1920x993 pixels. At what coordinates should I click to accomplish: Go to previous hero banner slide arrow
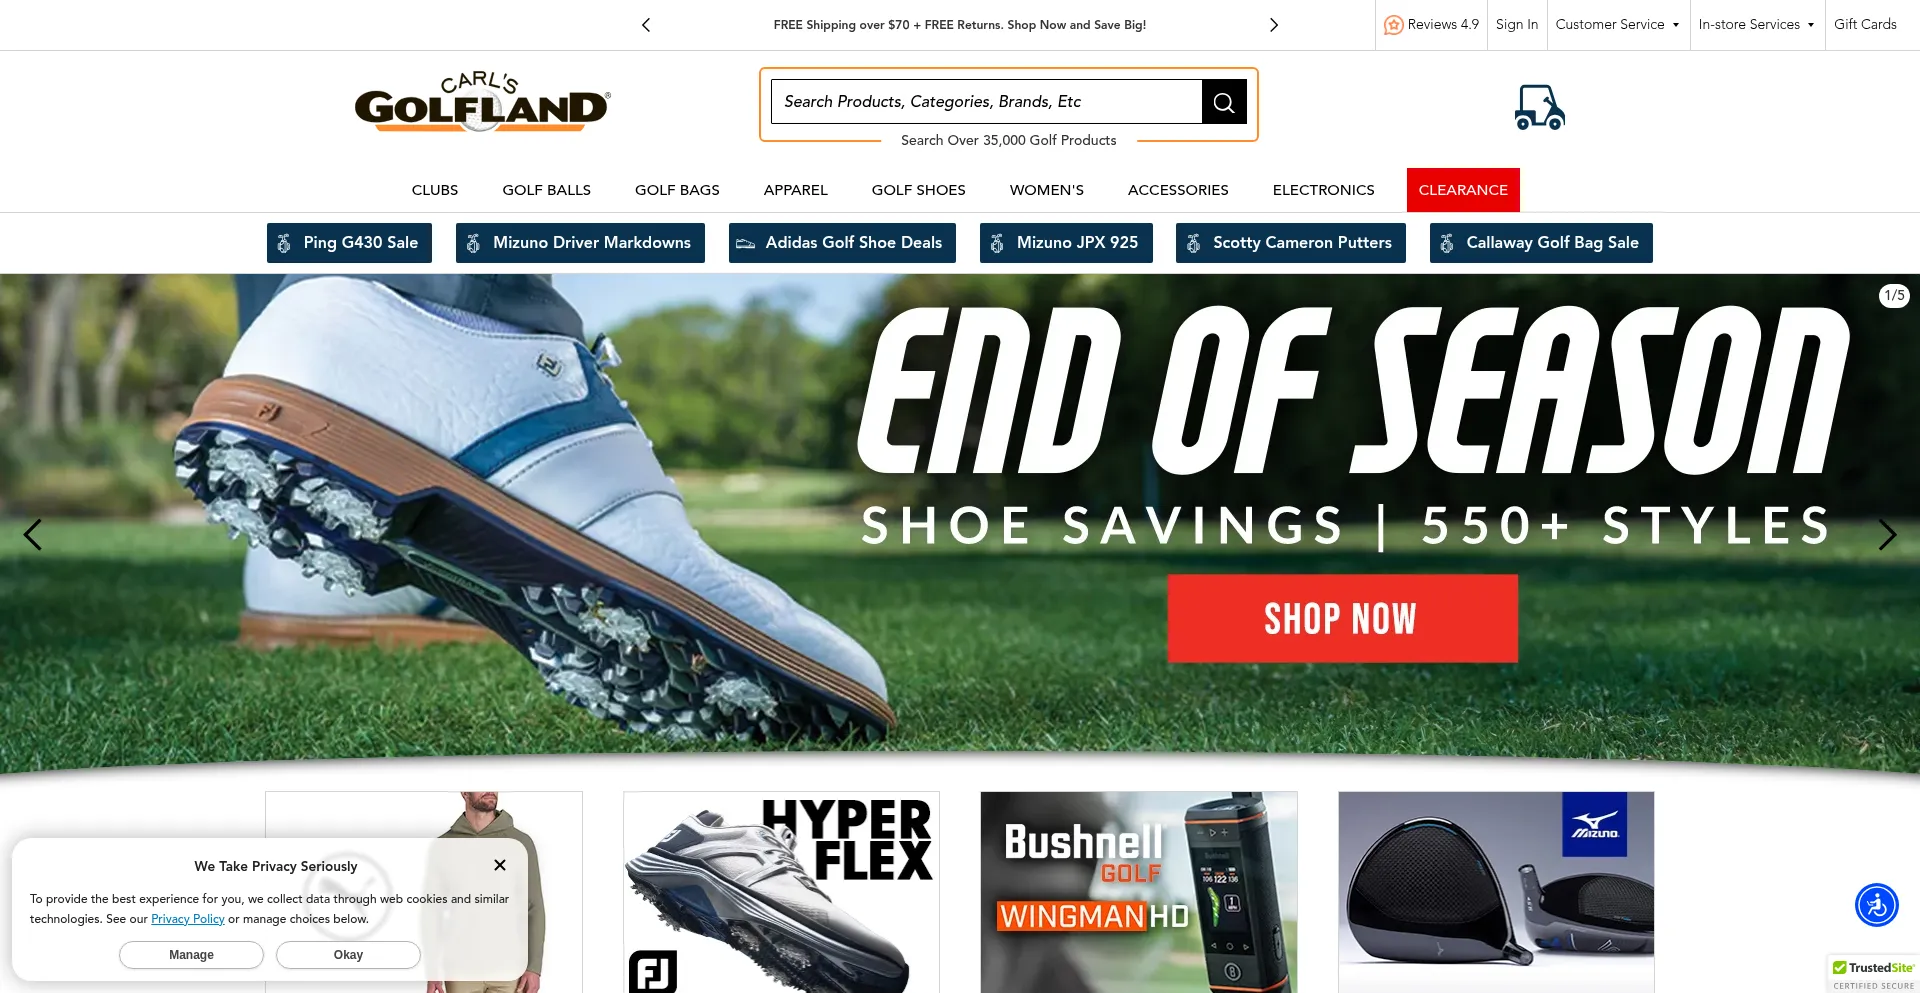click(33, 535)
